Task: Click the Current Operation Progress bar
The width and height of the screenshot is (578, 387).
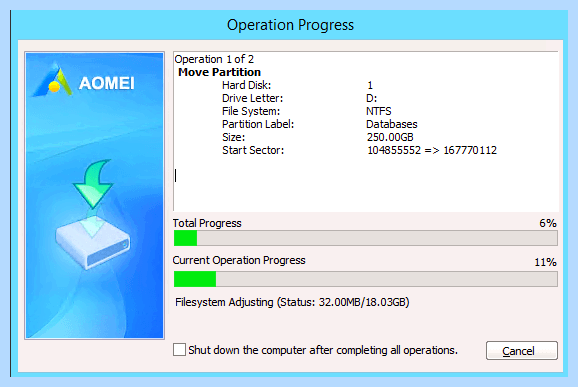Action: (x=365, y=279)
